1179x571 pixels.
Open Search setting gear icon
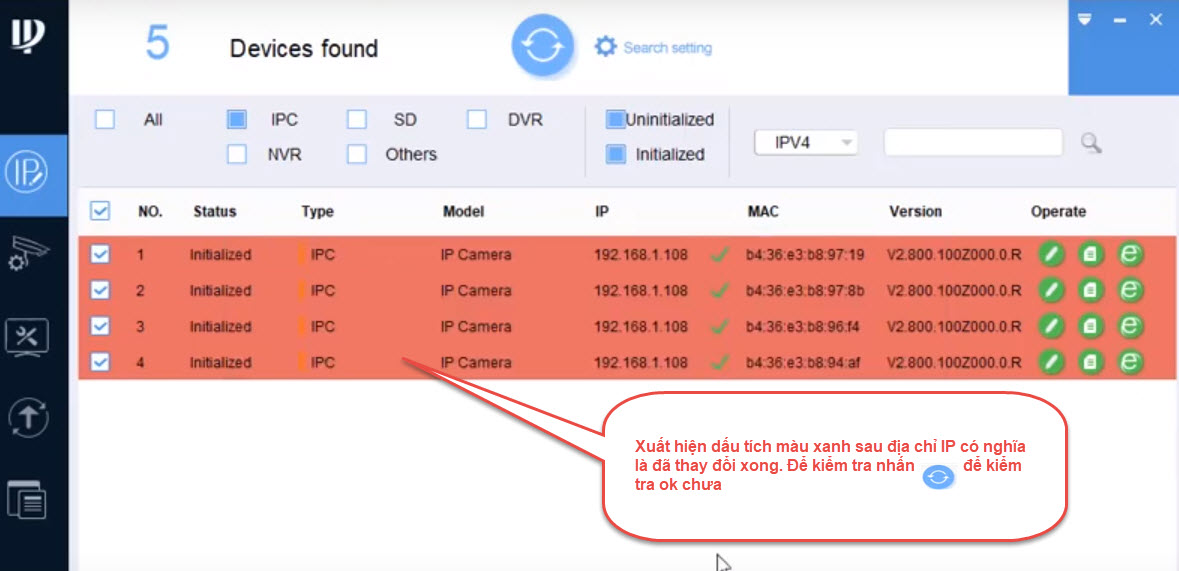(x=605, y=47)
